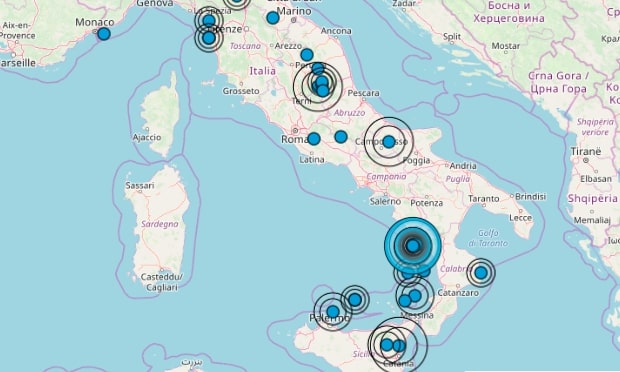Select the Sardegna region label
620x372 pixels.
point(160,224)
